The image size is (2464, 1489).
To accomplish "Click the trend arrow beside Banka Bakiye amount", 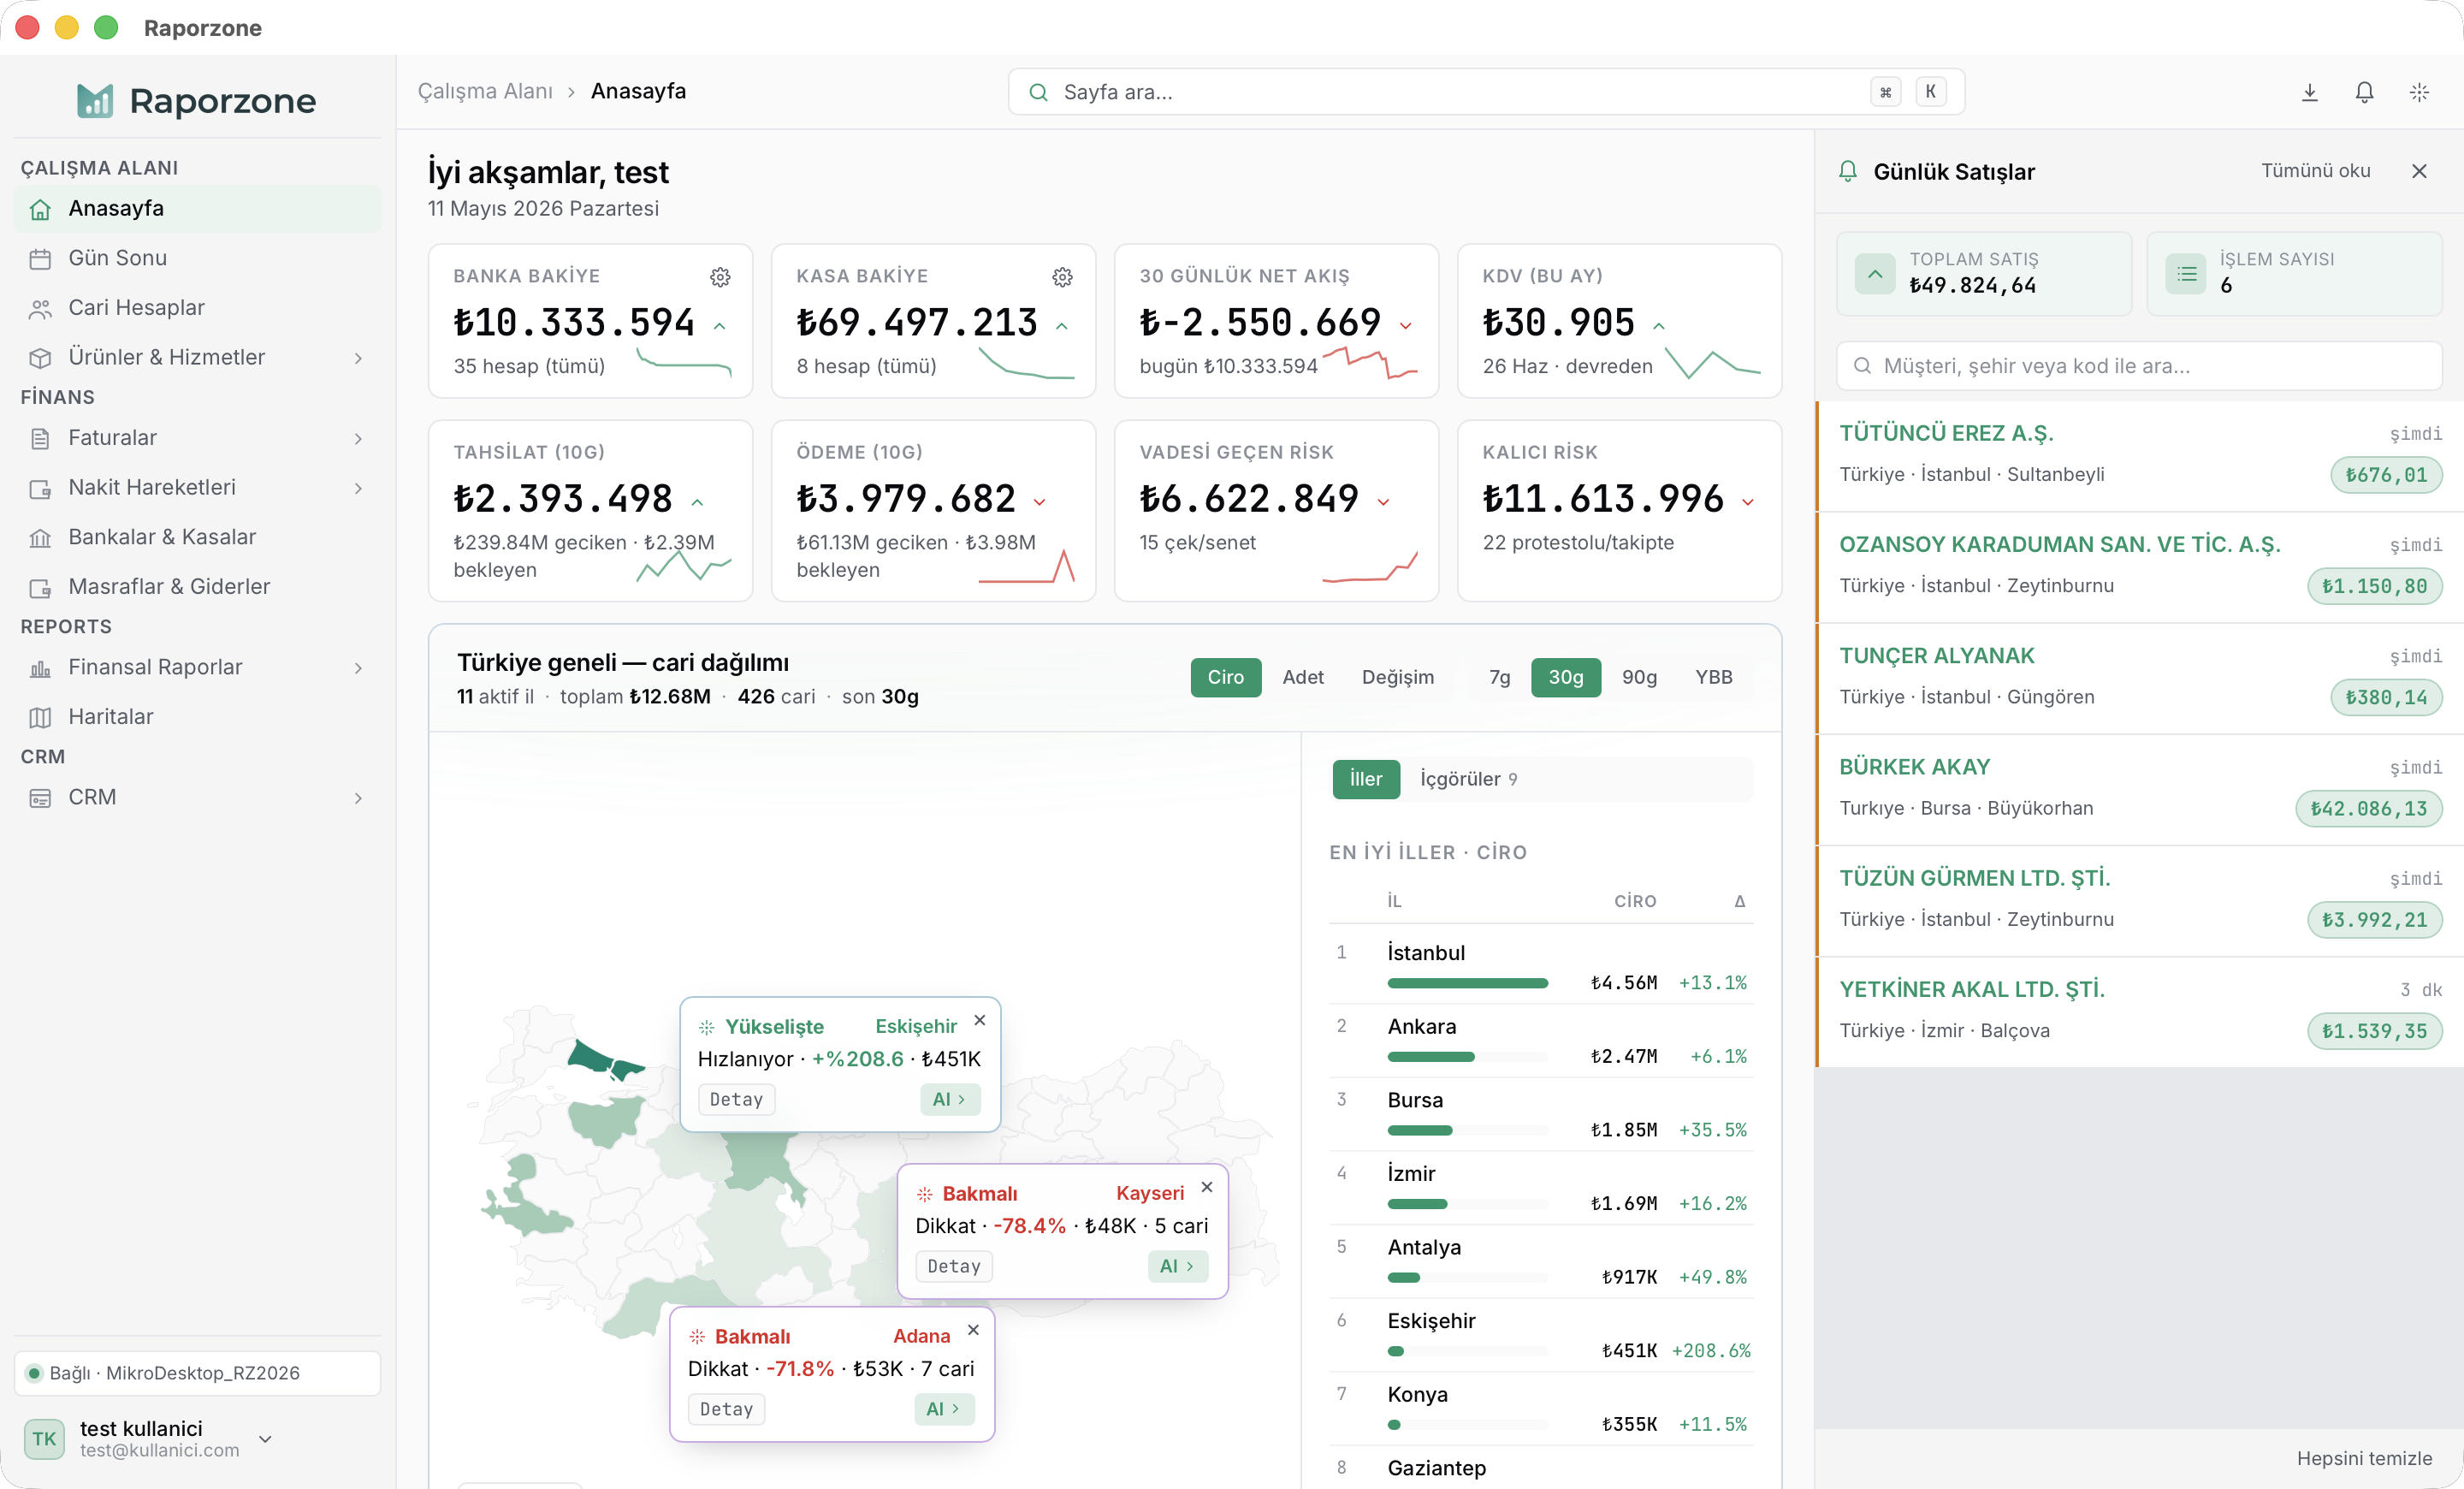I will [719, 326].
